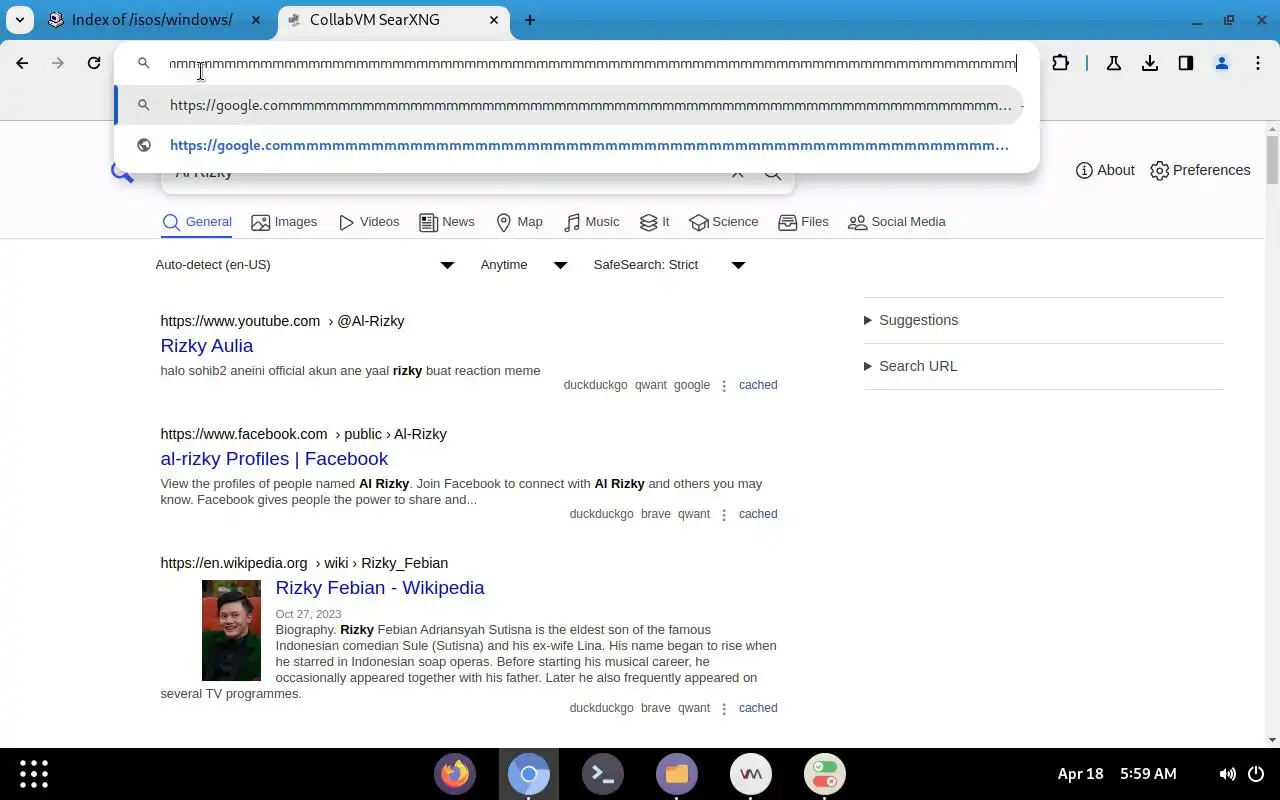
Task: Open al-rizky Profiles | Facebook result
Action: [x=274, y=459]
